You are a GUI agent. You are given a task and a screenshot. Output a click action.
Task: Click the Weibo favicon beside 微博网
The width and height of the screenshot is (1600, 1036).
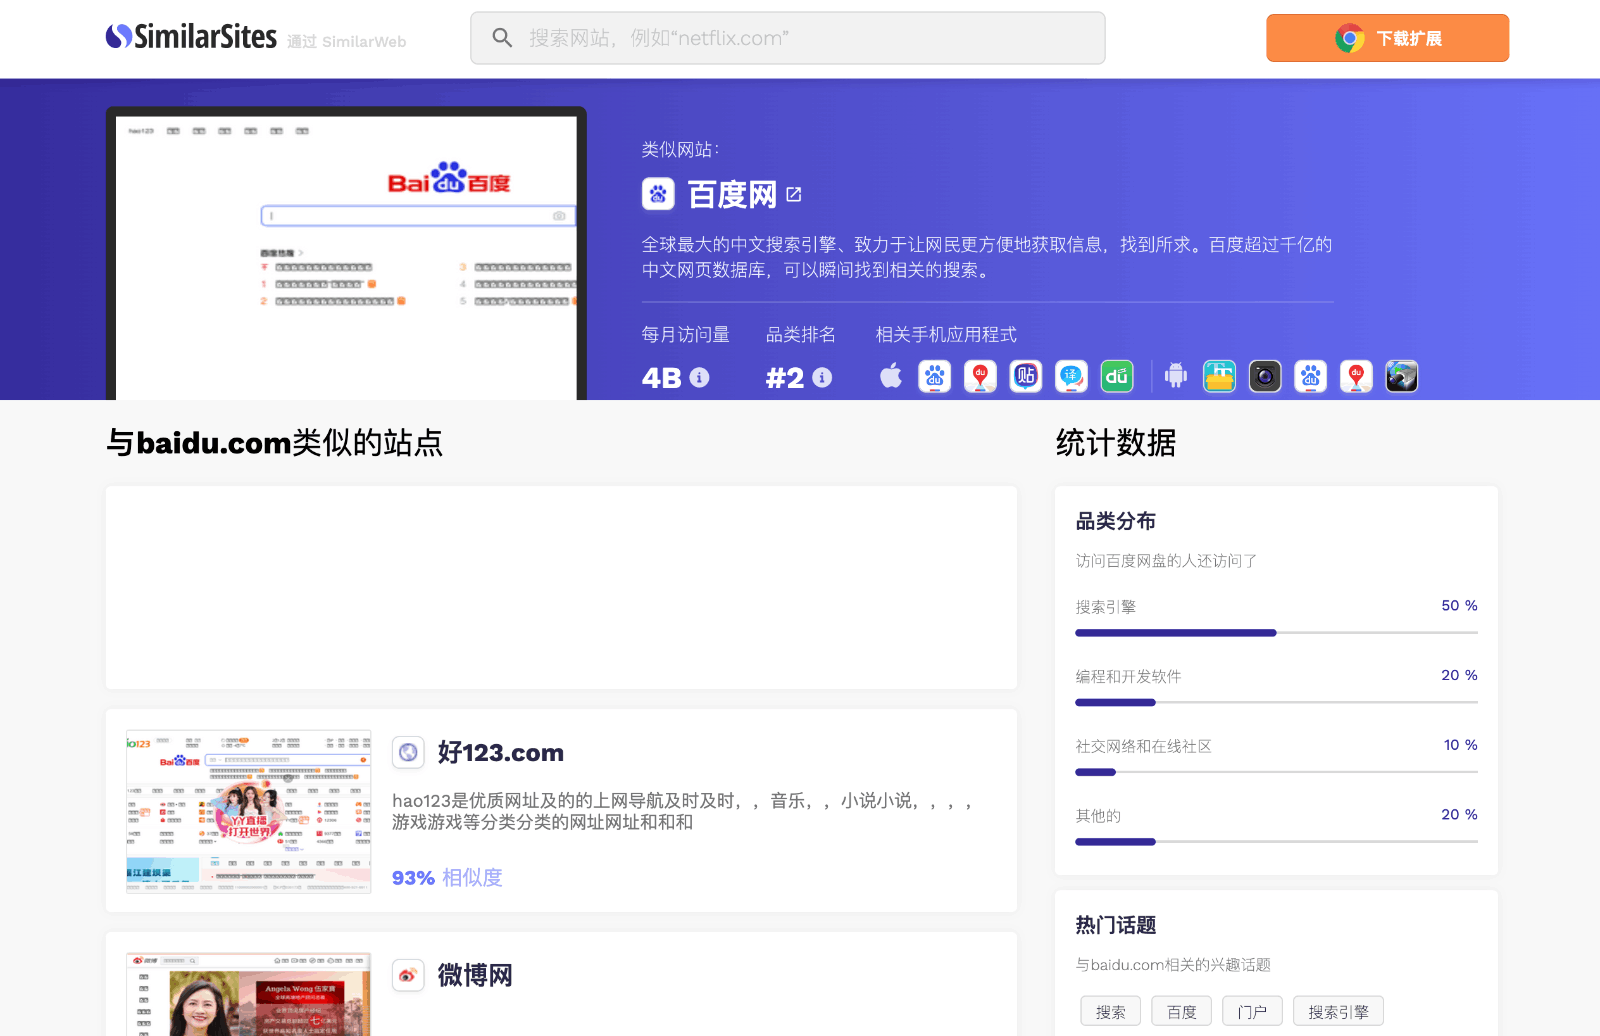(x=408, y=975)
